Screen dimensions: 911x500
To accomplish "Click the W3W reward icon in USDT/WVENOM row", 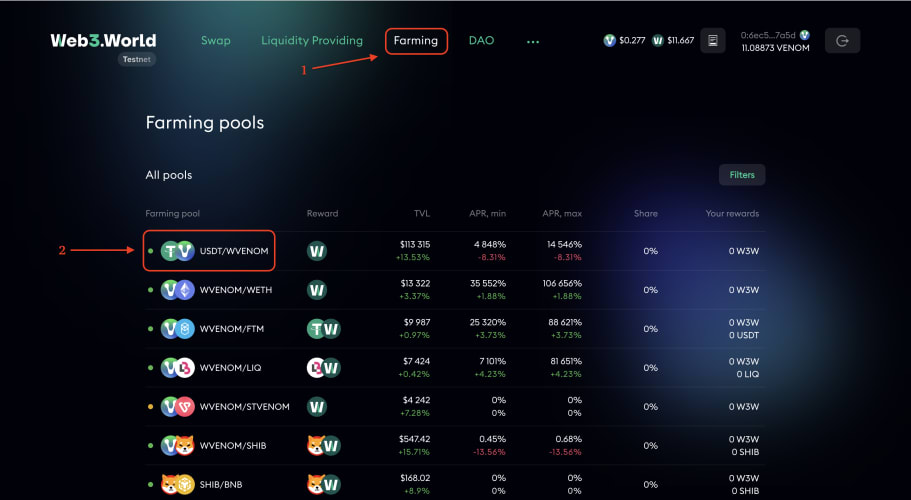I will click(x=317, y=251).
